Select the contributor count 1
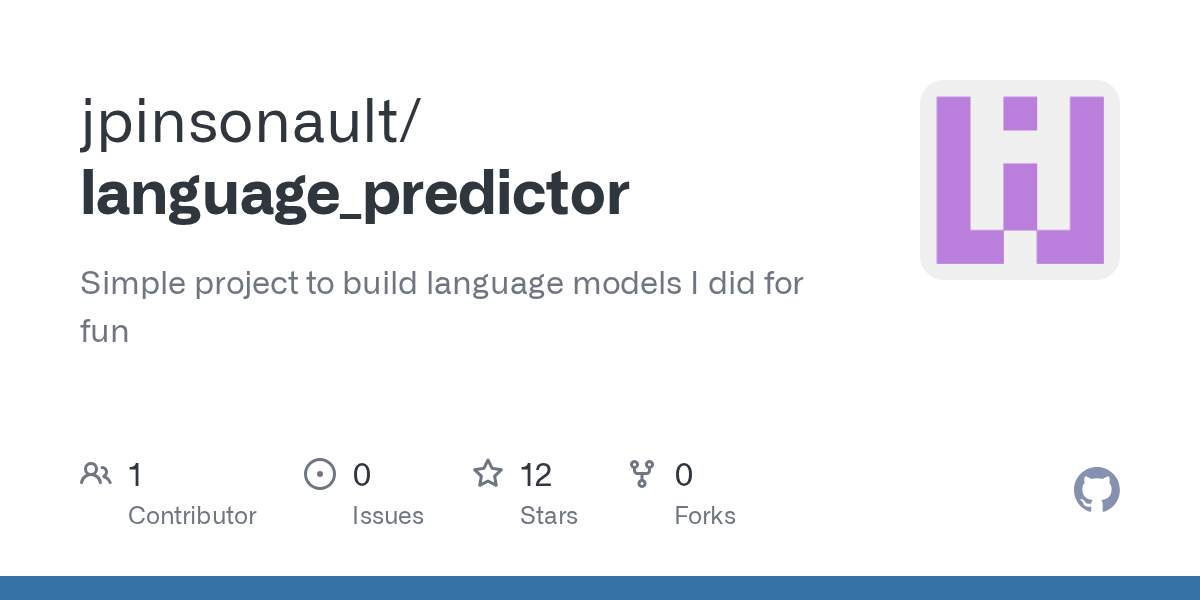Screen dimensions: 1200x600 coord(135,474)
